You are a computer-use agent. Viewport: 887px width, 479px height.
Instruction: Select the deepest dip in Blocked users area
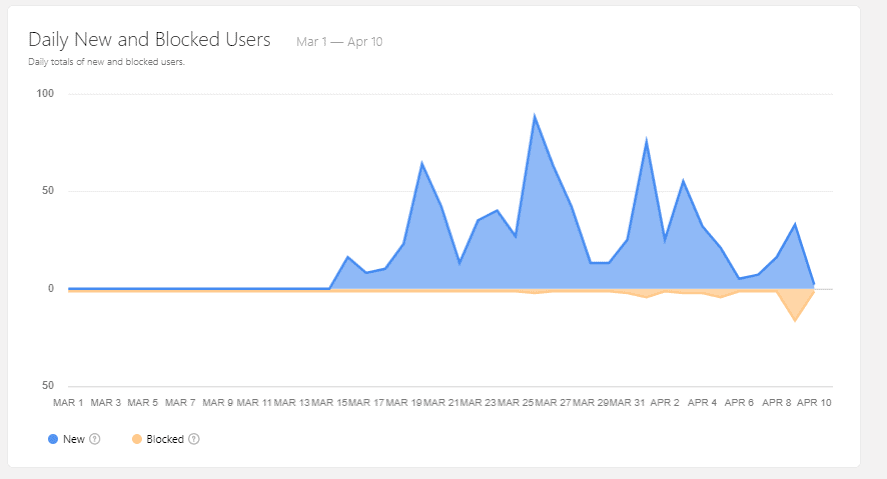coord(796,320)
